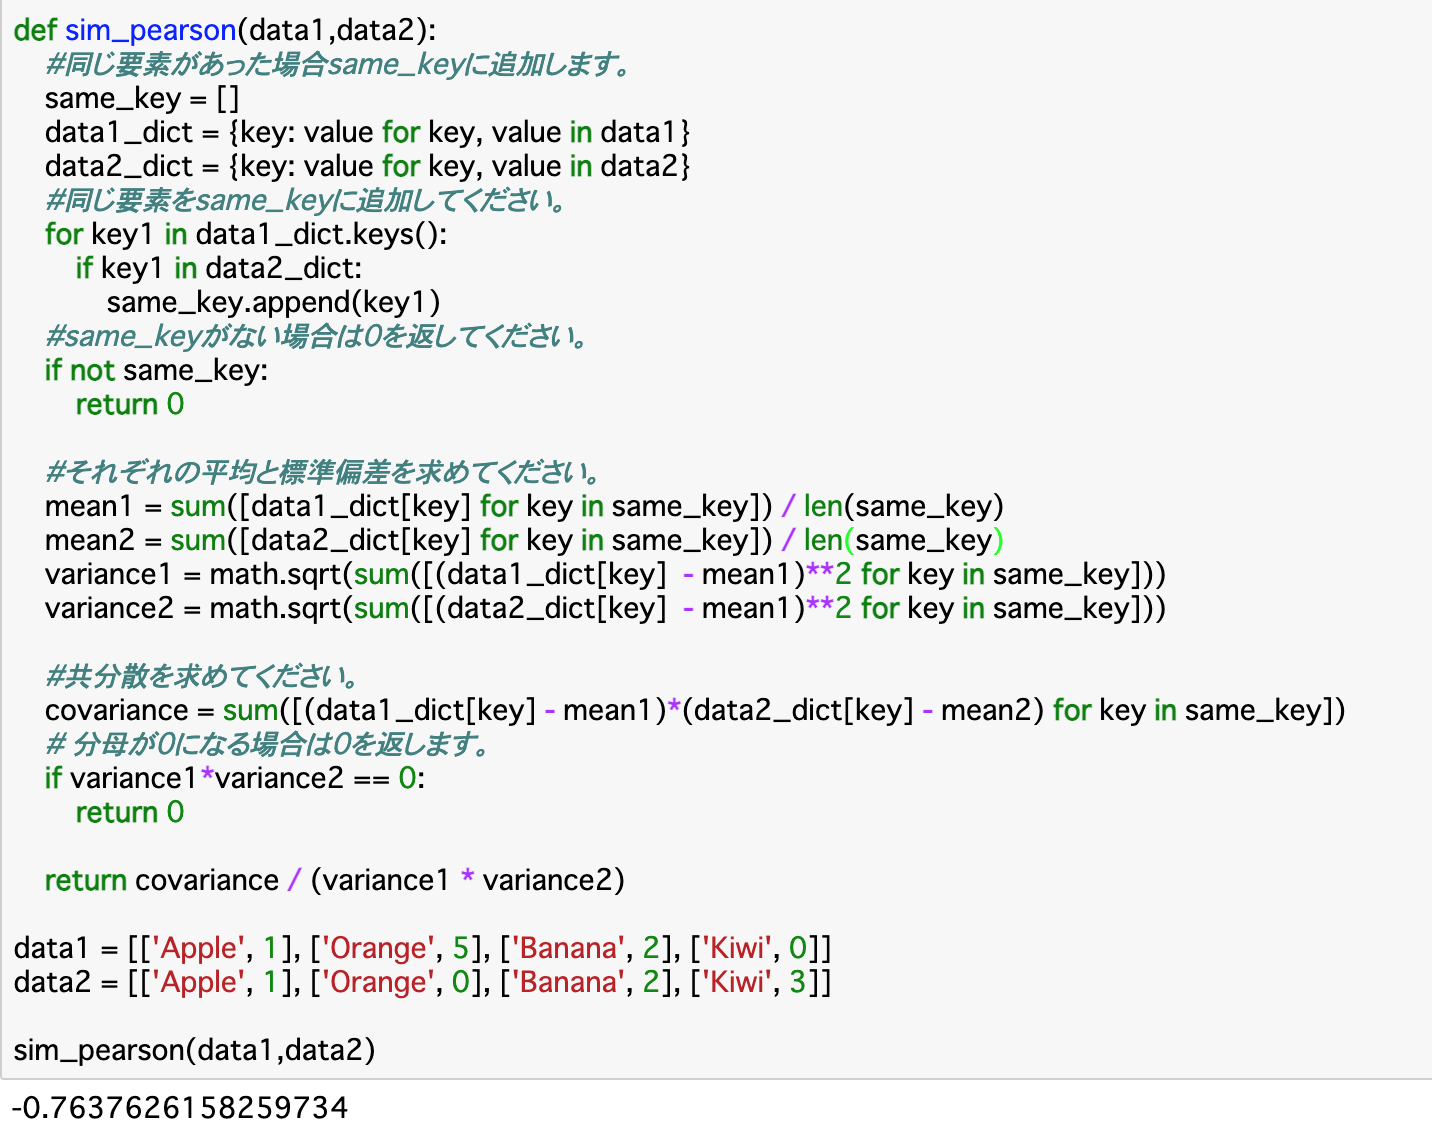Click the 'return covariance / (variance1 * variance2)' line
This screenshot has height=1128, width=1432.
[335, 880]
